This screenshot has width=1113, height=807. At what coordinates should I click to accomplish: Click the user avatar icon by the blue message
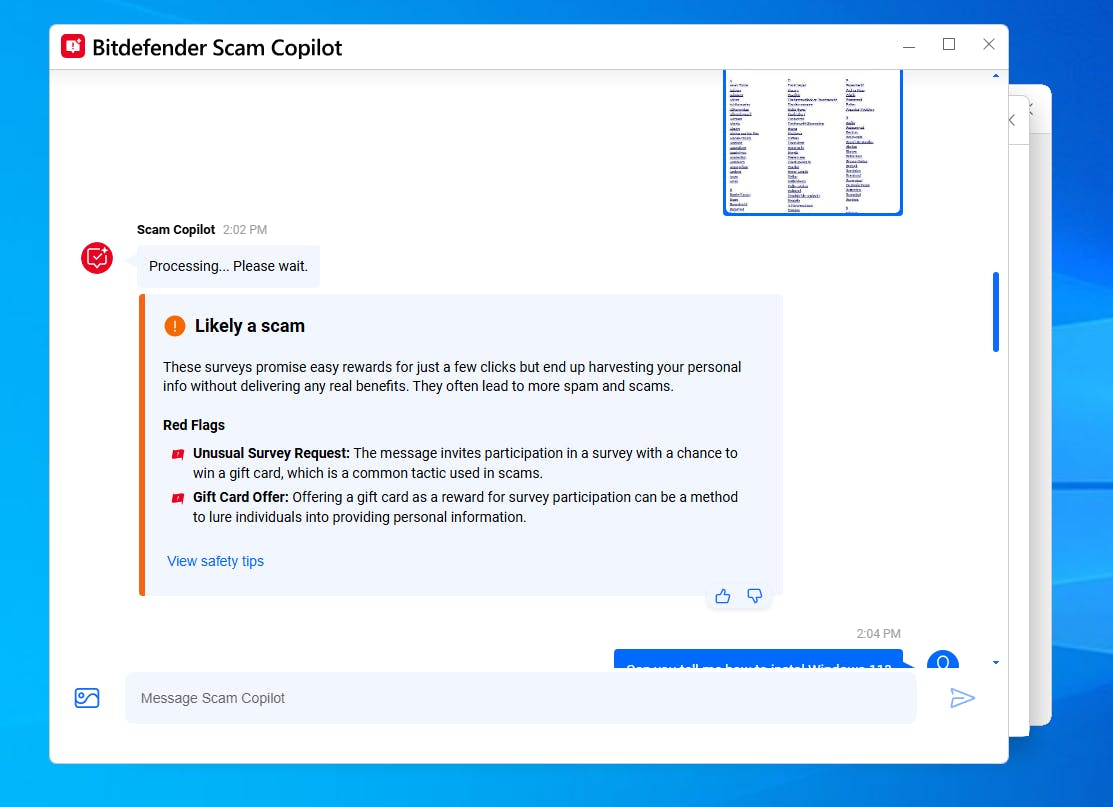click(943, 661)
